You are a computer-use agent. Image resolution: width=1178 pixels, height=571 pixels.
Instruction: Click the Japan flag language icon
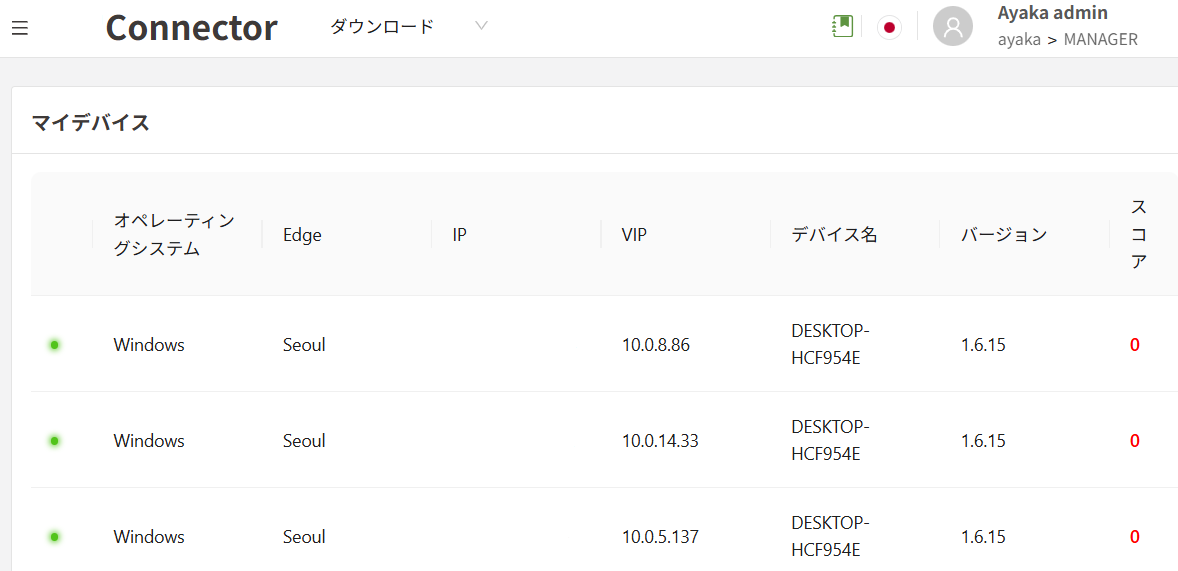click(889, 28)
